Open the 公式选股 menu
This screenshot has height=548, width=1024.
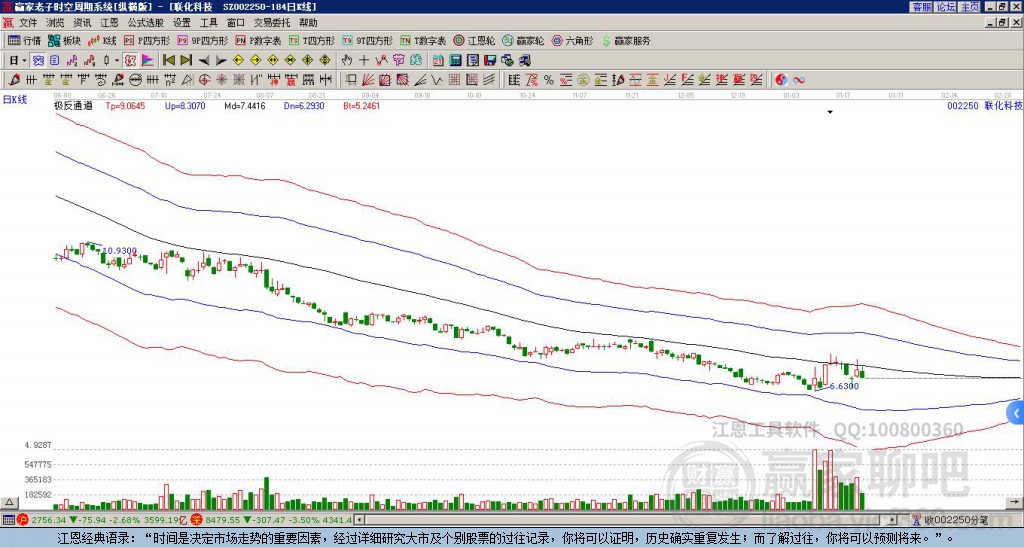[146, 23]
